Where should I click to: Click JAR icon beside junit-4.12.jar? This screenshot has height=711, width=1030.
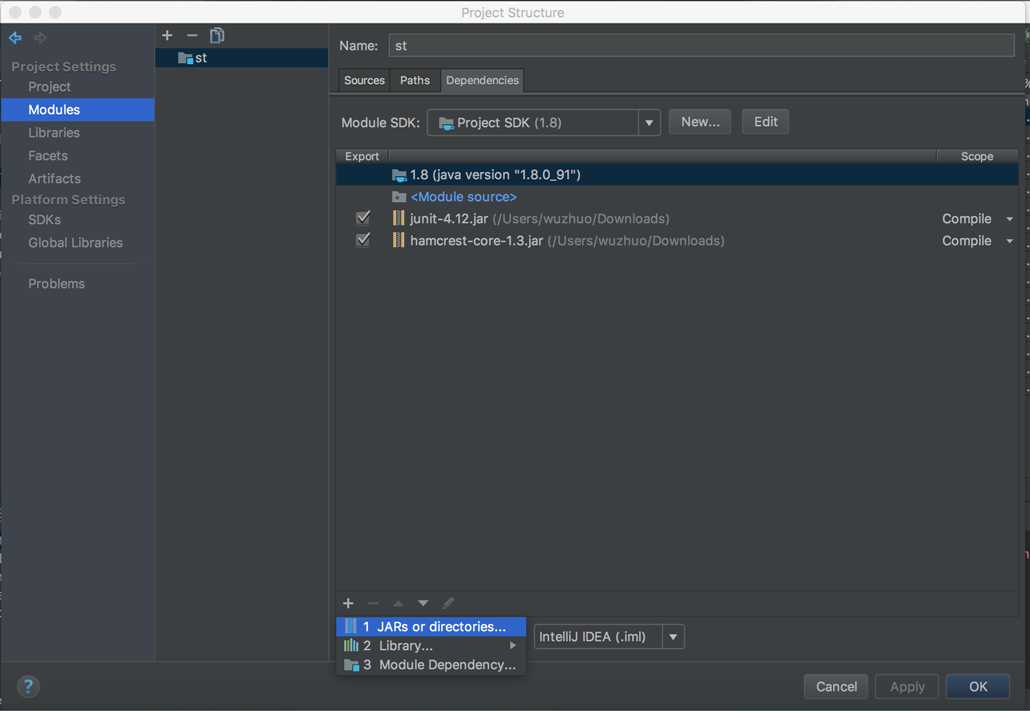pos(398,218)
